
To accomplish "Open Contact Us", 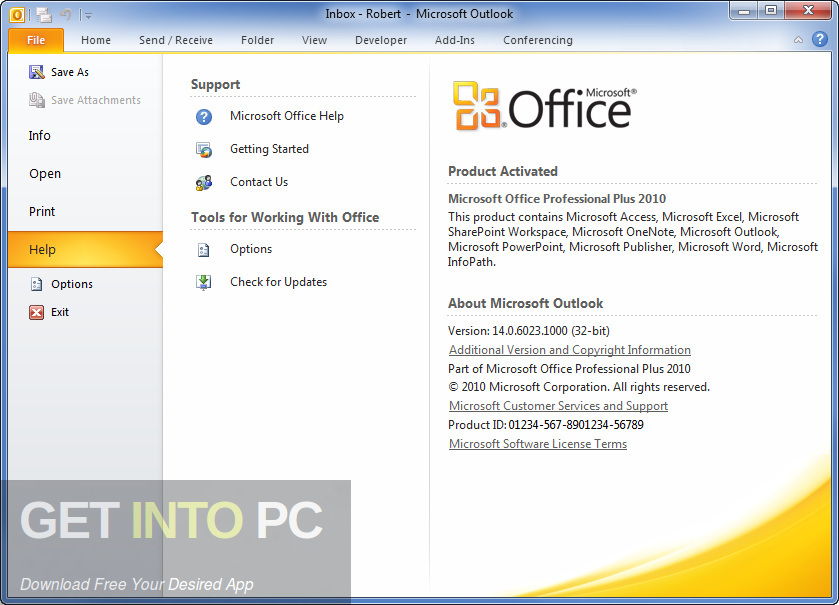I will pyautogui.click(x=259, y=182).
